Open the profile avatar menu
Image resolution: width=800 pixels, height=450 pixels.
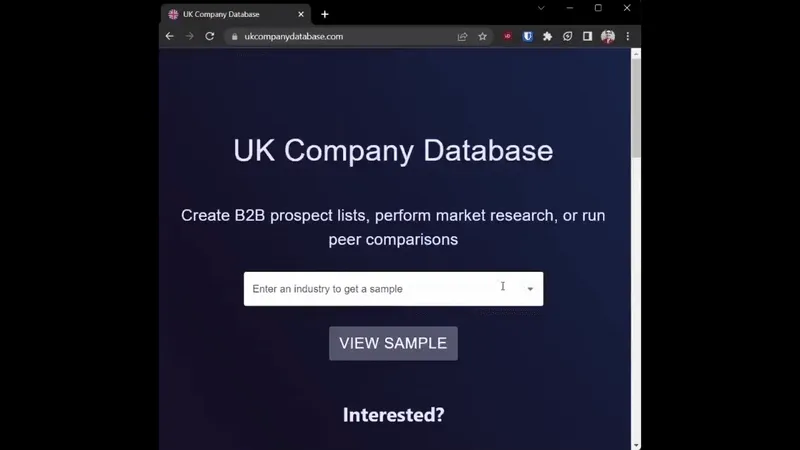click(x=608, y=36)
